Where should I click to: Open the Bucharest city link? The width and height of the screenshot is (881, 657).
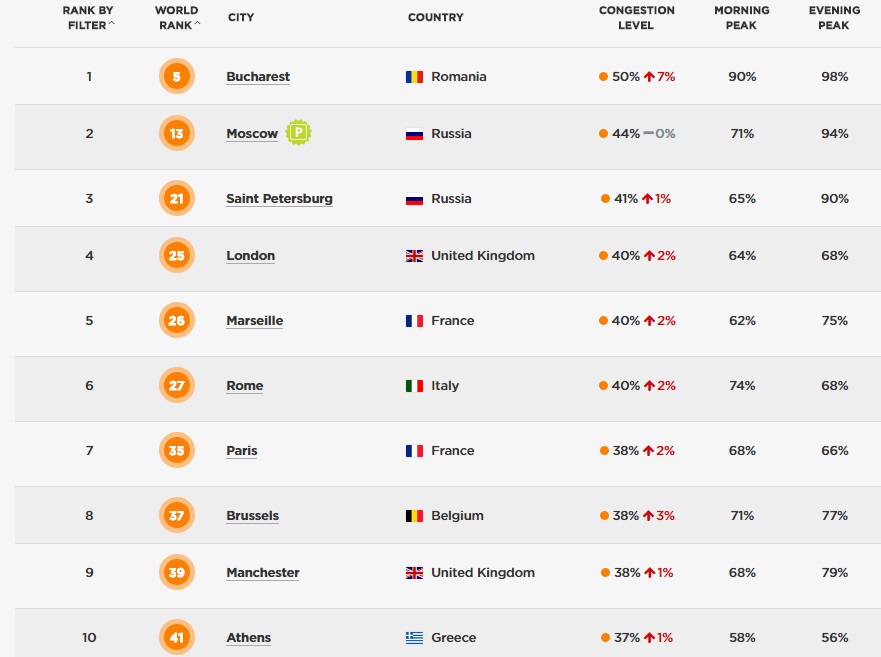[x=258, y=77]
